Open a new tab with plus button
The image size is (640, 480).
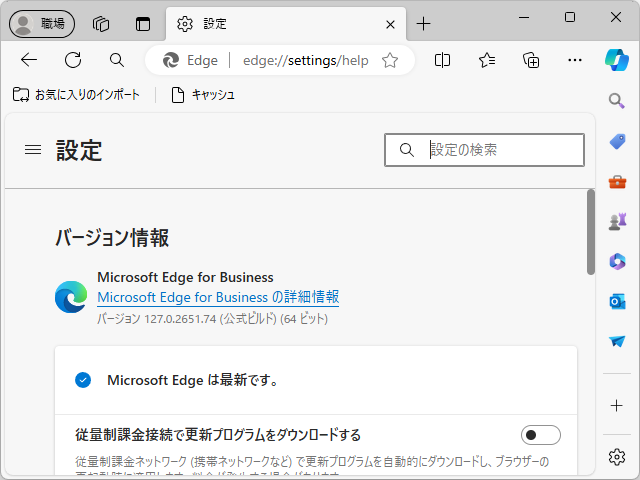(x=423, y=24)
